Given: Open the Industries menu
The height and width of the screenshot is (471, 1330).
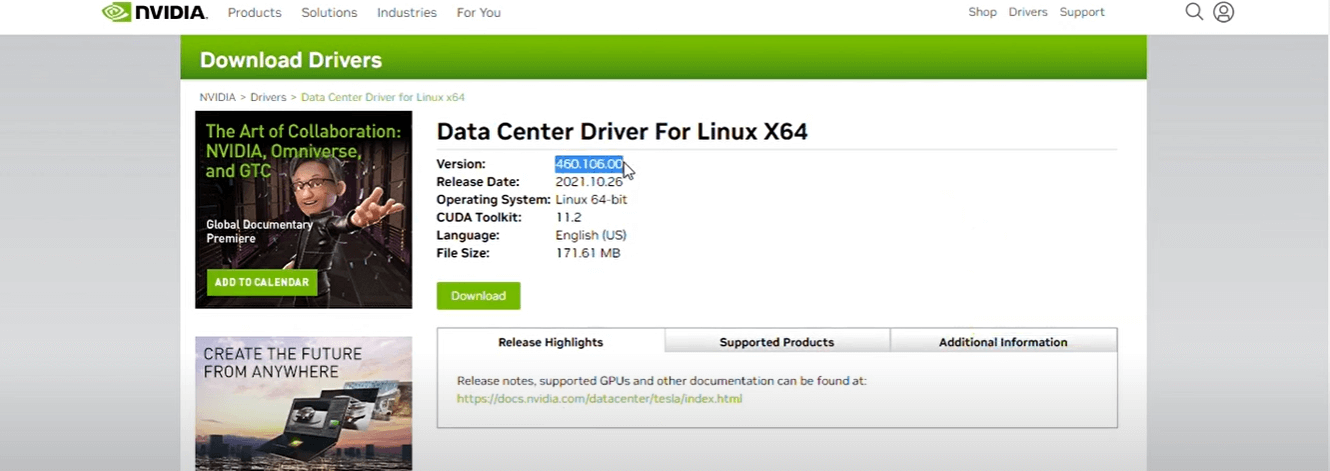Looking at the screenshot, I should point(406,13).
